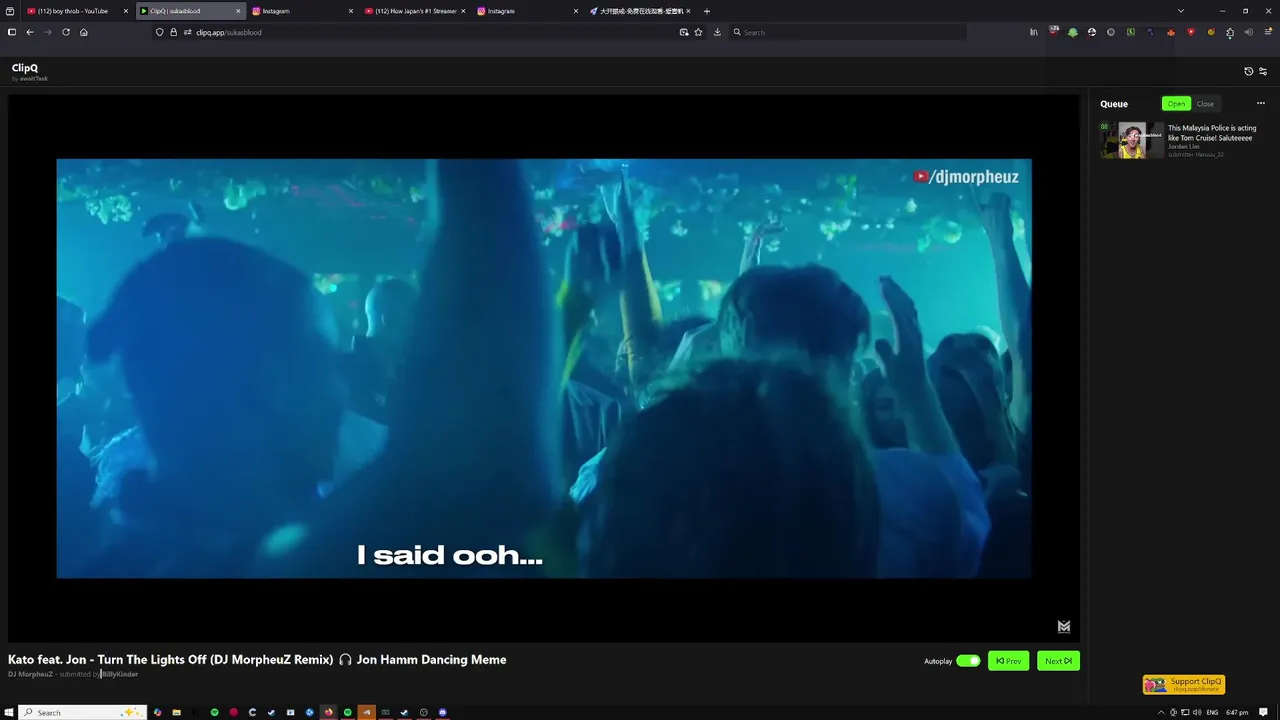
Task: Set queue status to Close
Action: click(x=1205, y=104)
